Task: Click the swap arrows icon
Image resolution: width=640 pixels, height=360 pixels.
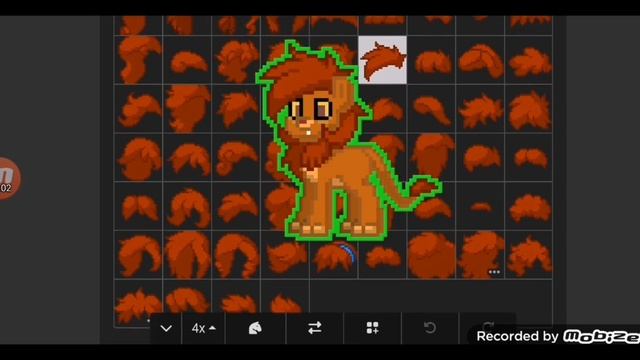Action: pyautogui.click(x=315, y=328)
